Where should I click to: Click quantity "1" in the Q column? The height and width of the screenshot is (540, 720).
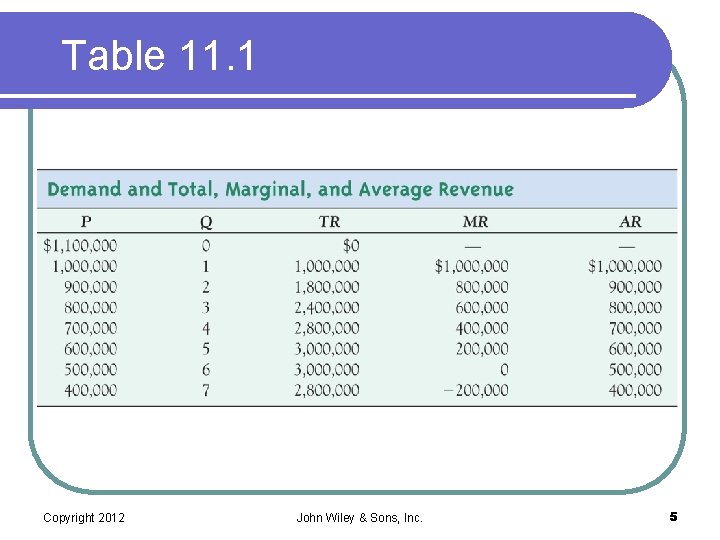tap(206, 266)
